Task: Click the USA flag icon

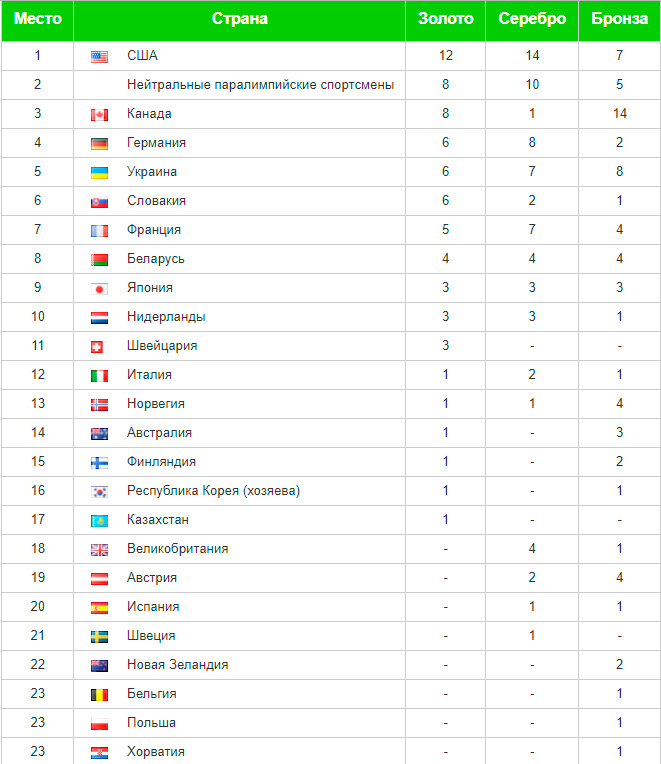Action: [x=99, y=56]
